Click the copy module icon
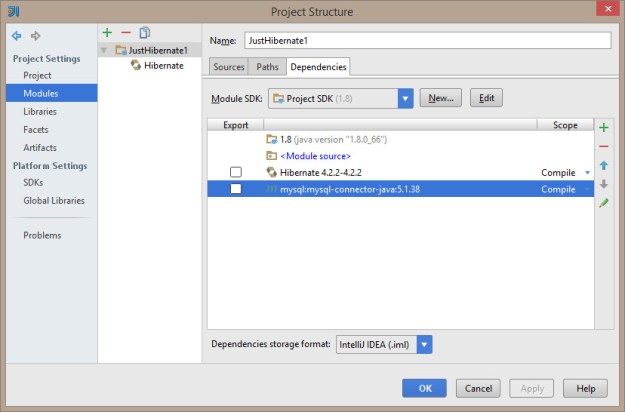 click(145, 33)
